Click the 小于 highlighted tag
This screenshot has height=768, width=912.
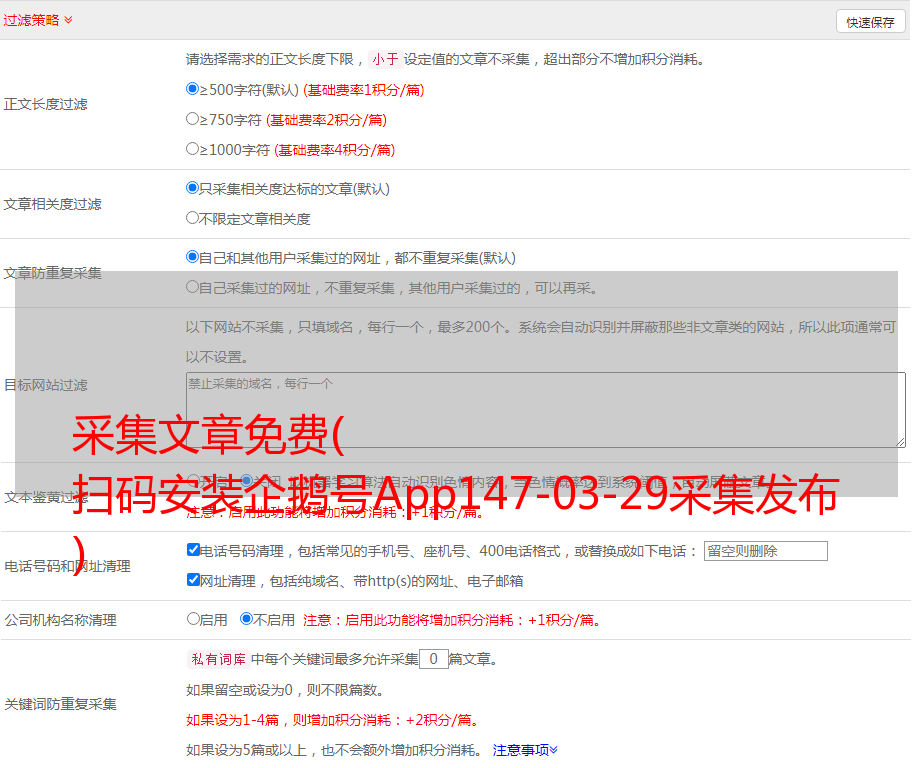click(x=386, y=59)
